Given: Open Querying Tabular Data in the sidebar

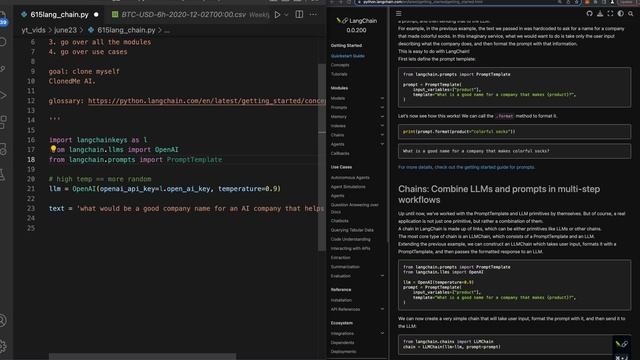Looking at the screenshot, I should point(352,230).
